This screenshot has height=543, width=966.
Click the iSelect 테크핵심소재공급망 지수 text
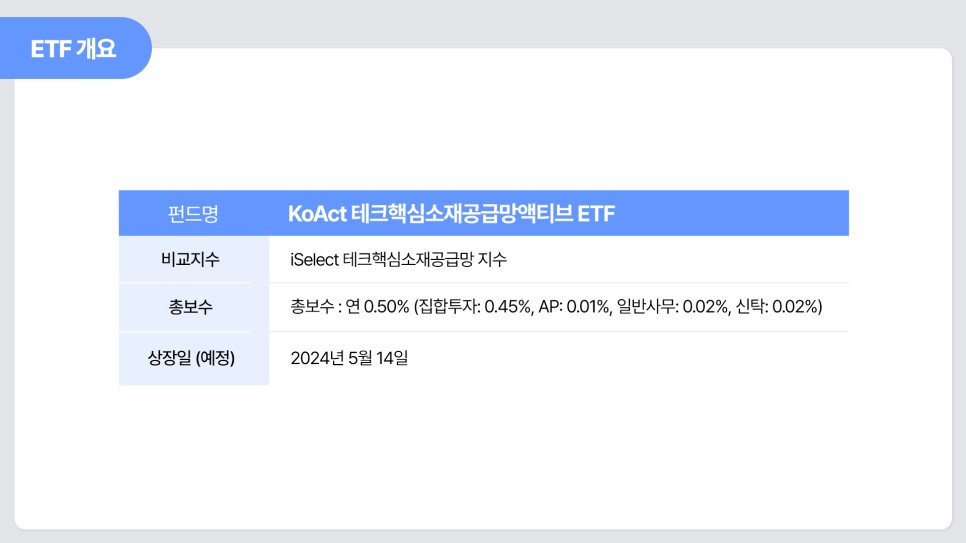tap(398, 259)
